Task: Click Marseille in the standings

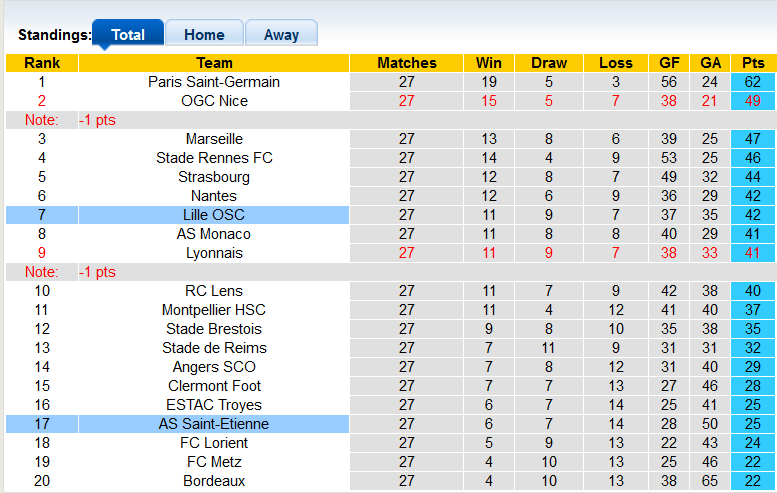Action: pyautogui.click(x=214, y=139)
